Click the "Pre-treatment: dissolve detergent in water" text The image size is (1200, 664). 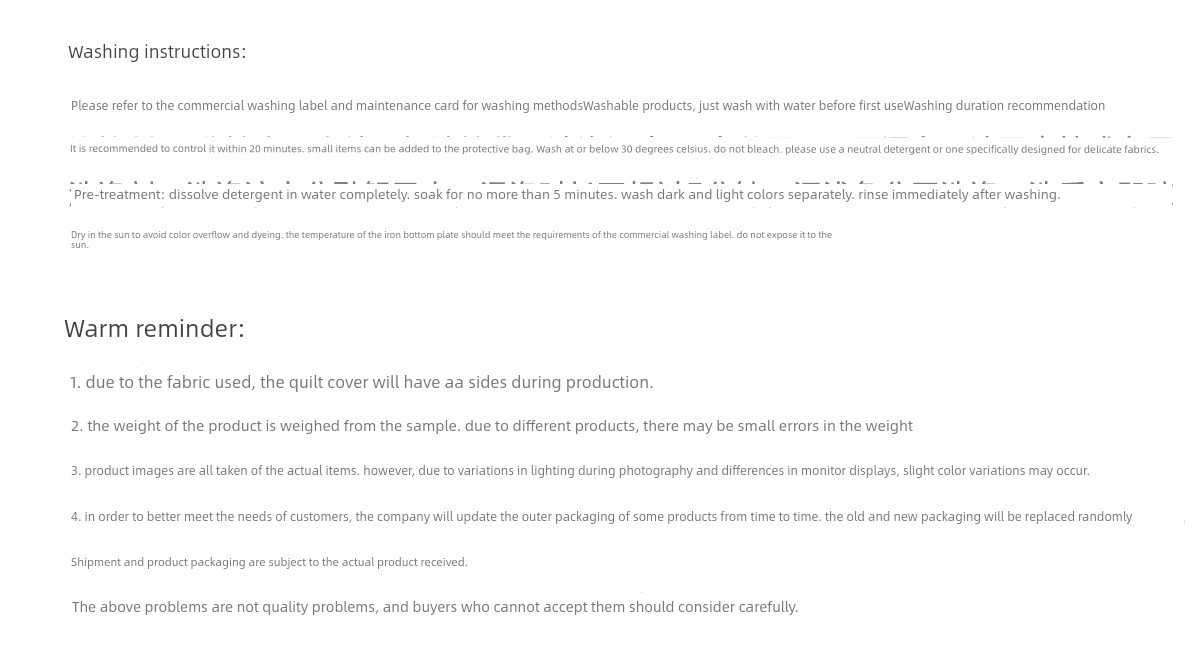pos(241,195)
